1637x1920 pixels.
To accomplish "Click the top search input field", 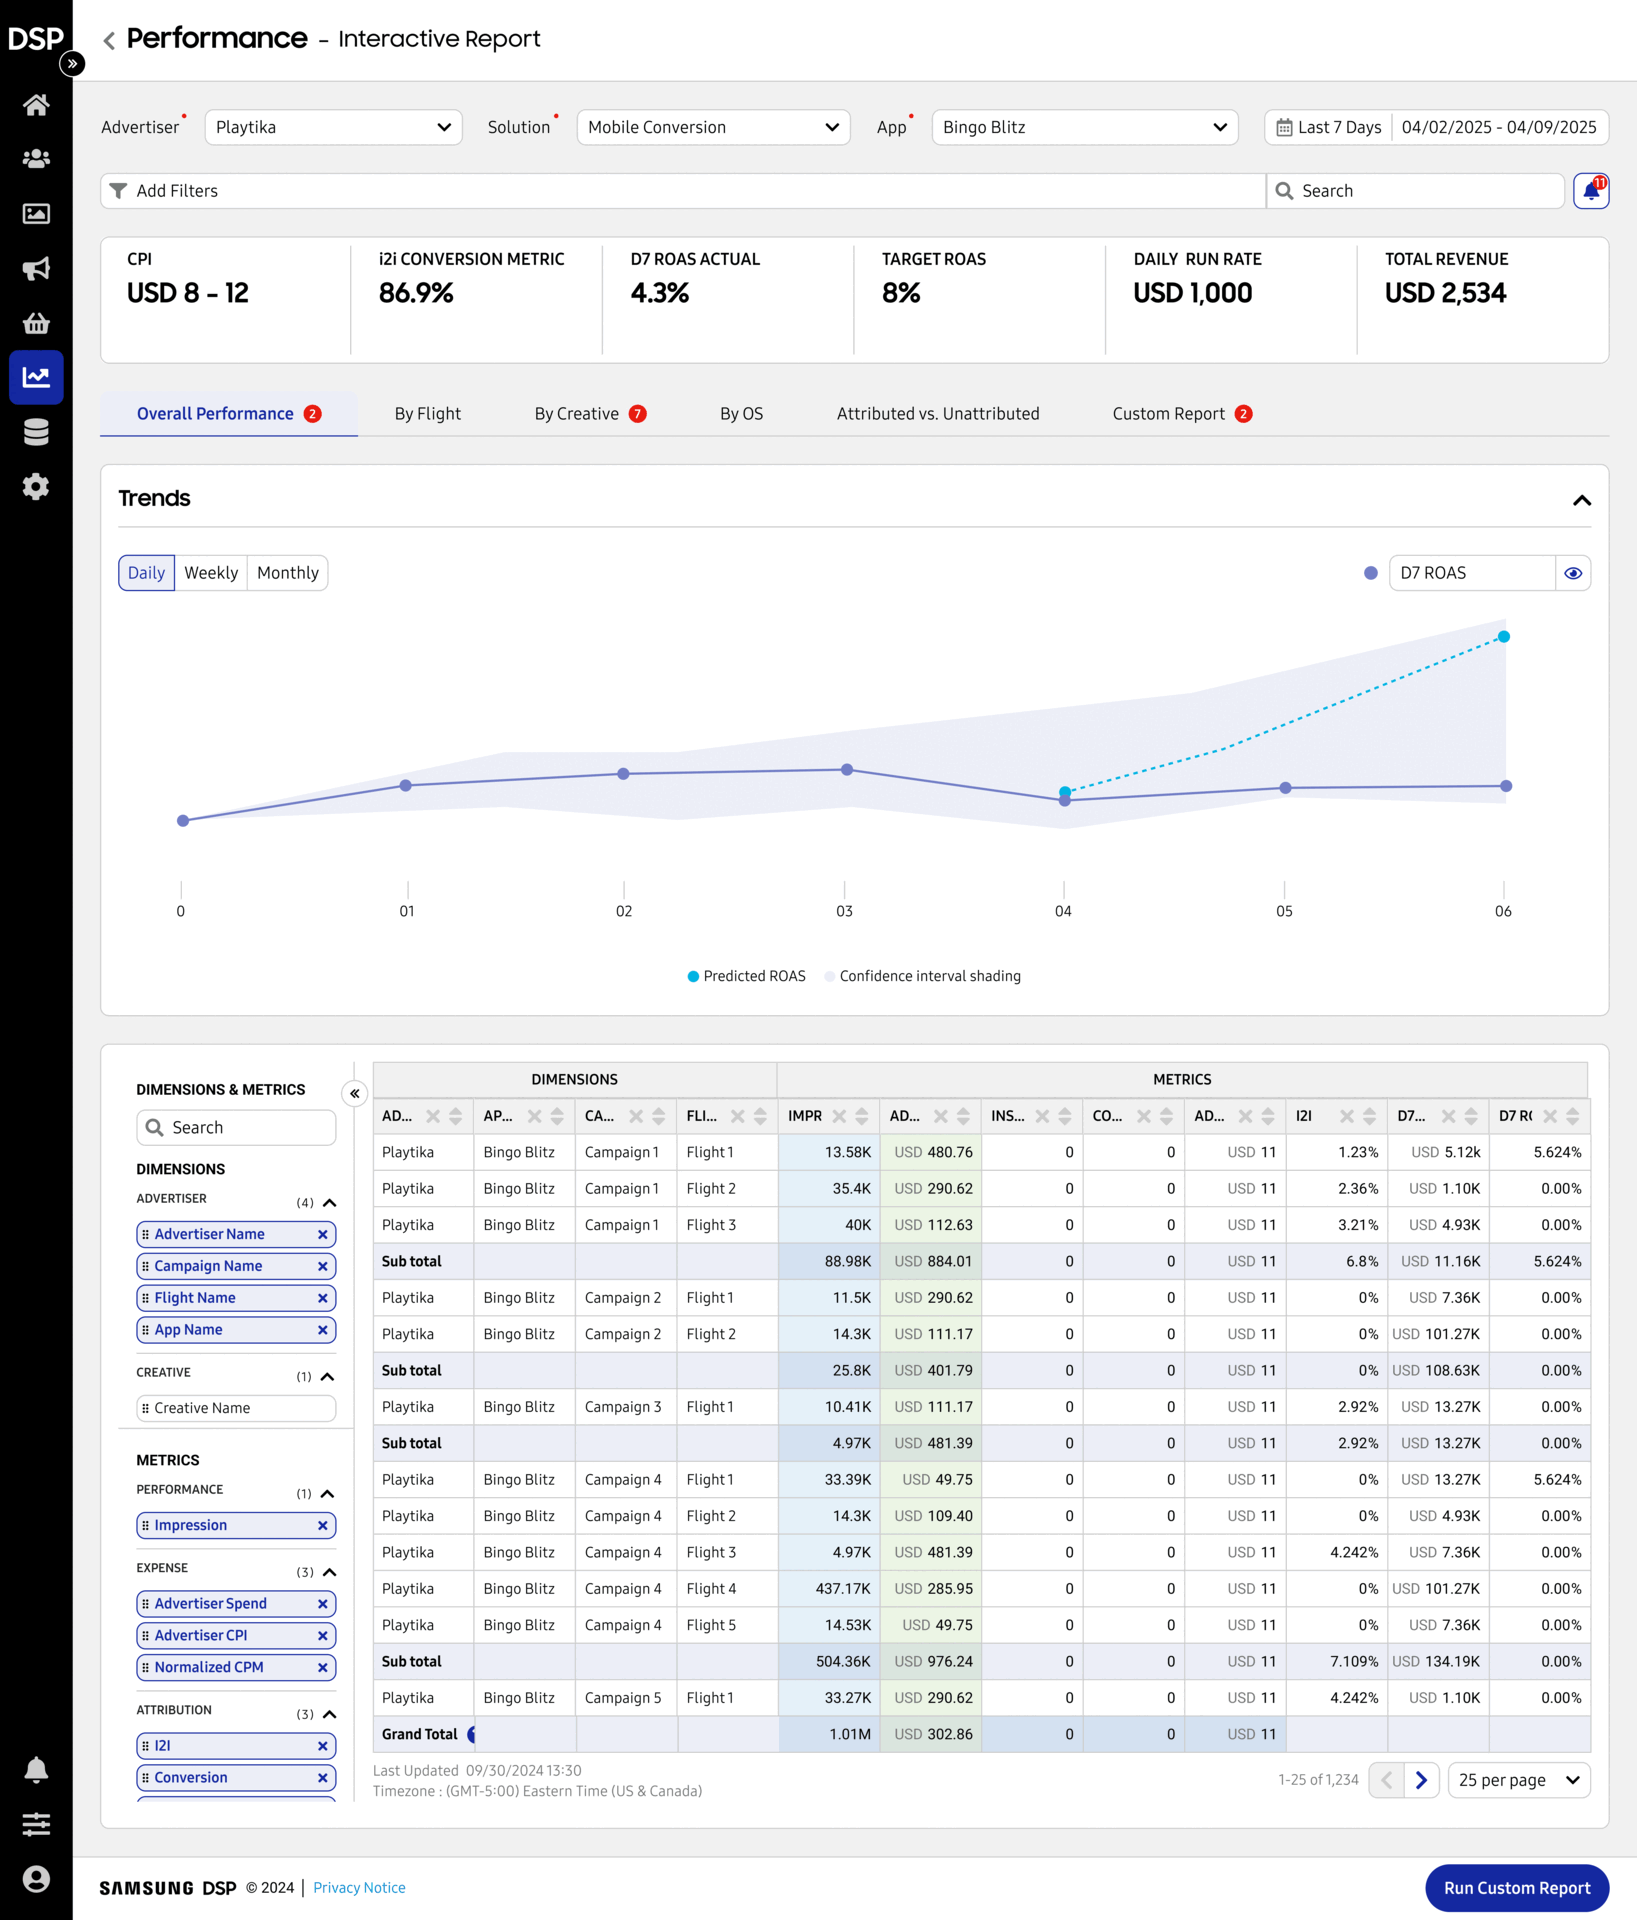I will [x=1416, y=191].
